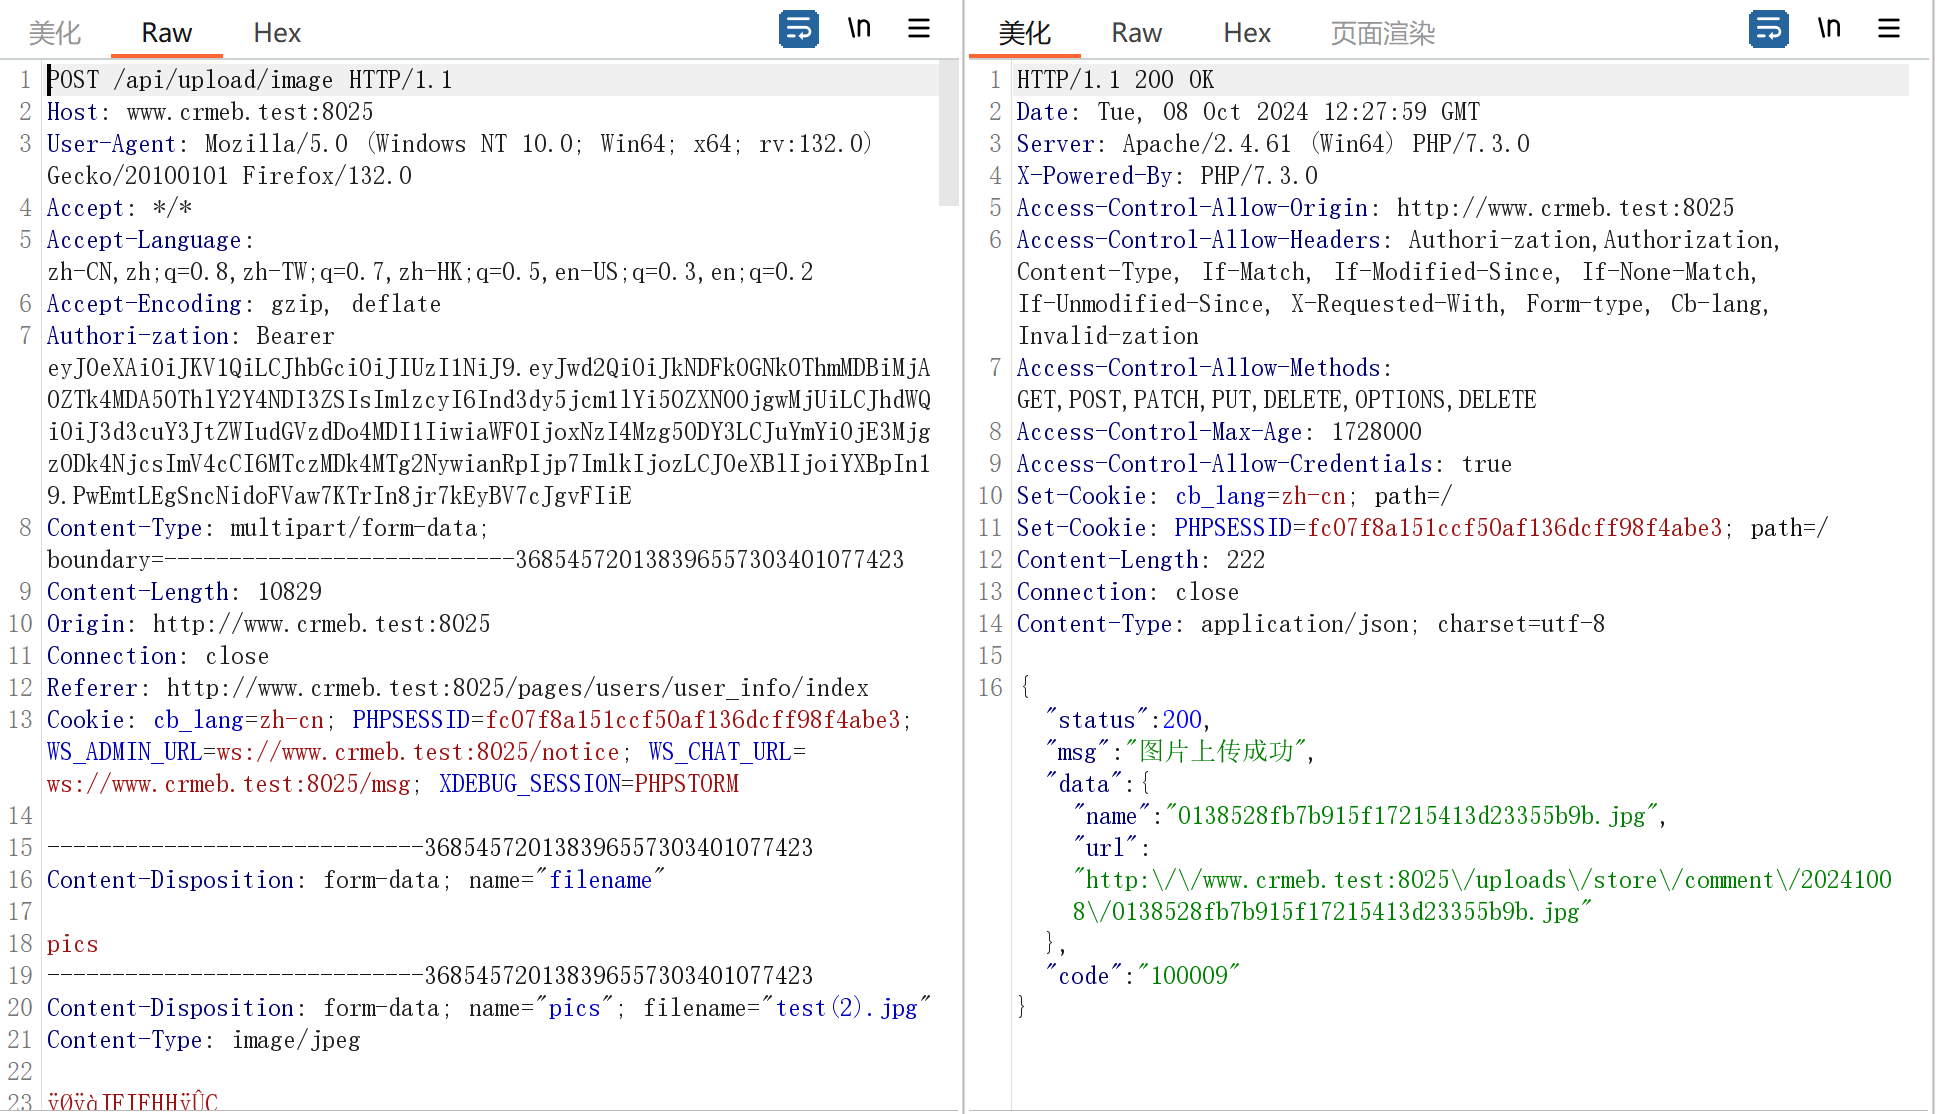Viewport: 1938px width, 1114px height.
Task: Click response Connection close header
Action: pos(1128,592)
